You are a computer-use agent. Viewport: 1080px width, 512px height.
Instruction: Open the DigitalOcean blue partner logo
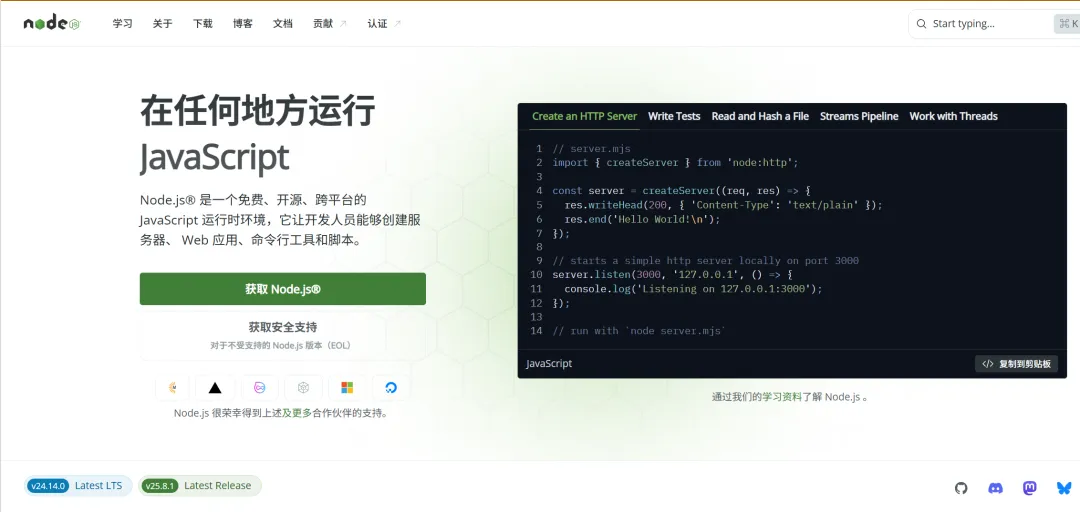tap(391, 388)
